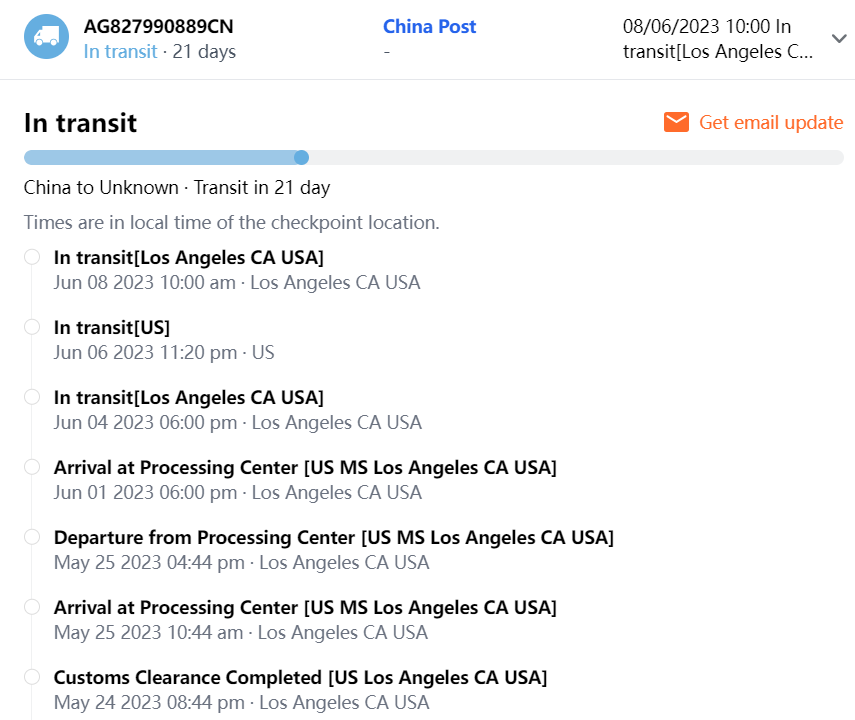Click the In transit[US] event title
This screenshot has width=855, height=720.
pos(112,328)
